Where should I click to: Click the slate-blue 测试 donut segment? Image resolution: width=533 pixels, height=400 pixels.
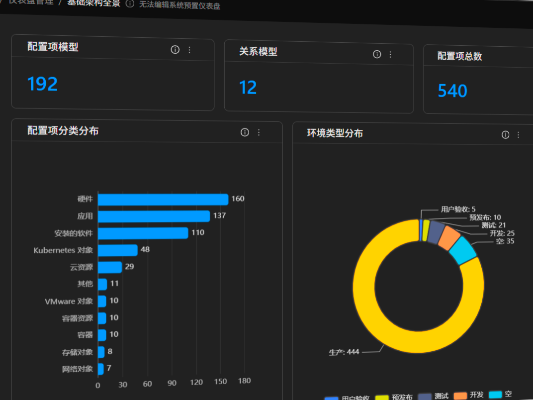click(x=436, y=232)
